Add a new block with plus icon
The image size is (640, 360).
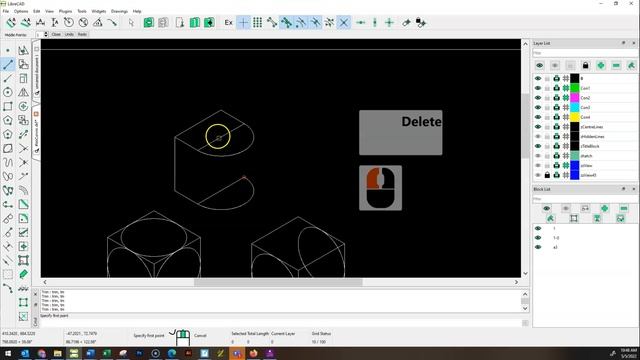click(604, 208)
